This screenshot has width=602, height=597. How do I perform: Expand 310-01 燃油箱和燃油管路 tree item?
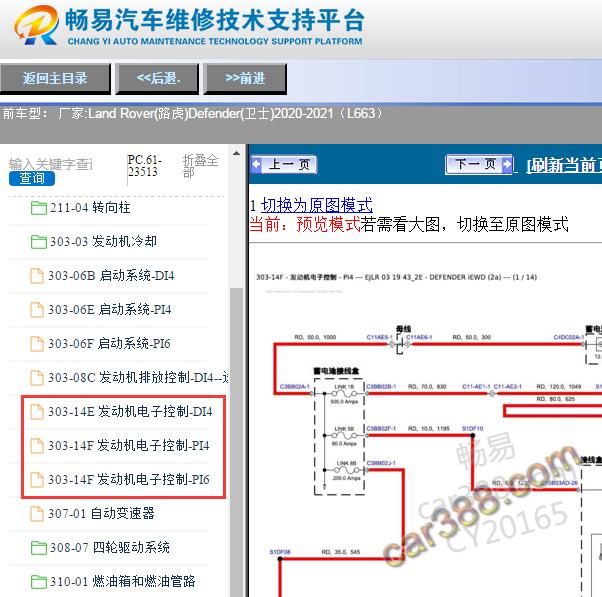coord(122,581)
